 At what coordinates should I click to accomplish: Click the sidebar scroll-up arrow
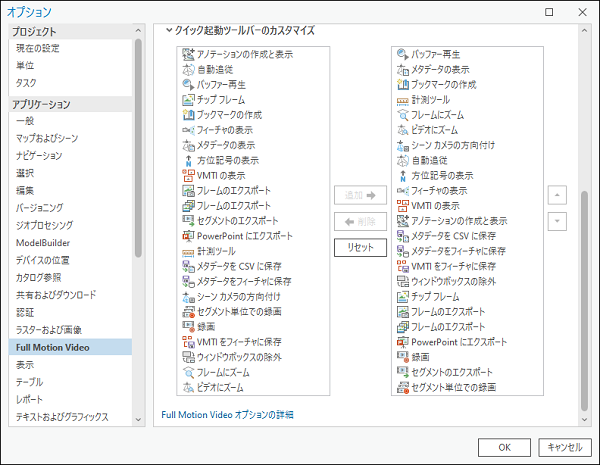[138, 31]
